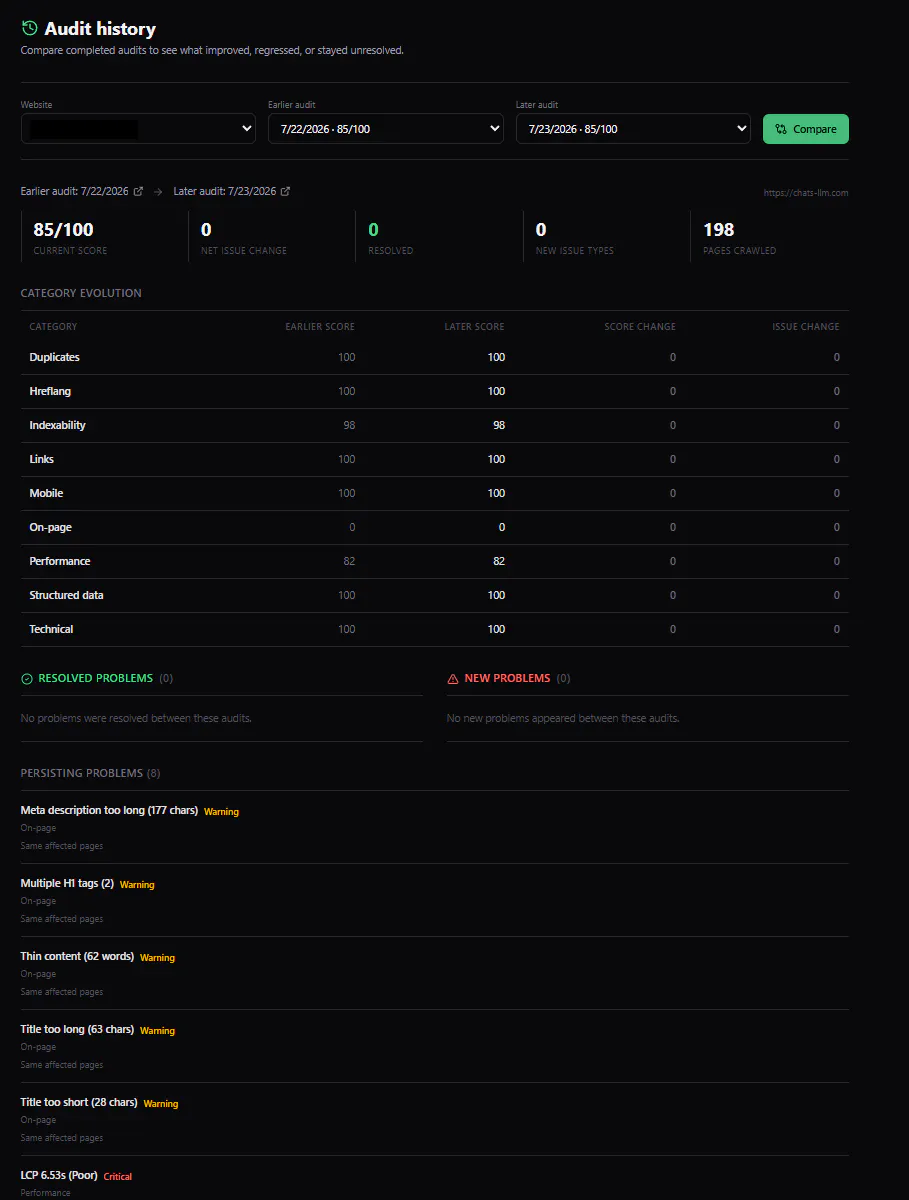Select the On-page category row

pos(435,527)
